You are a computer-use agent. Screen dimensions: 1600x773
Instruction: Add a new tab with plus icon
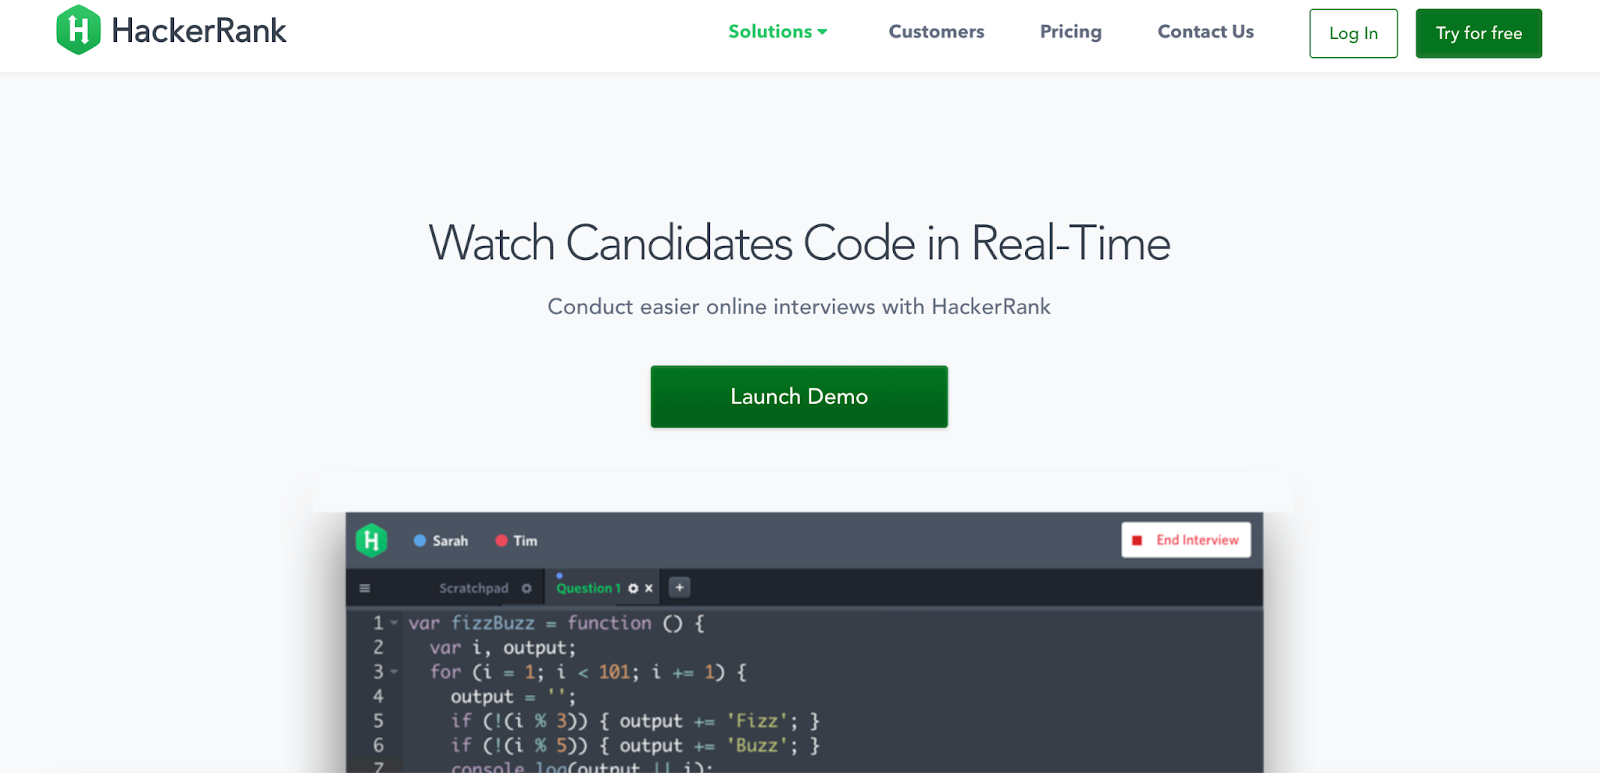(679, 587)
